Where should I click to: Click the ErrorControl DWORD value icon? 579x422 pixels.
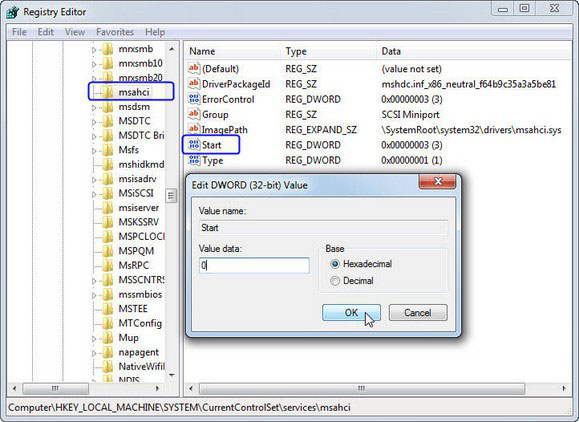tap(194, 99)
